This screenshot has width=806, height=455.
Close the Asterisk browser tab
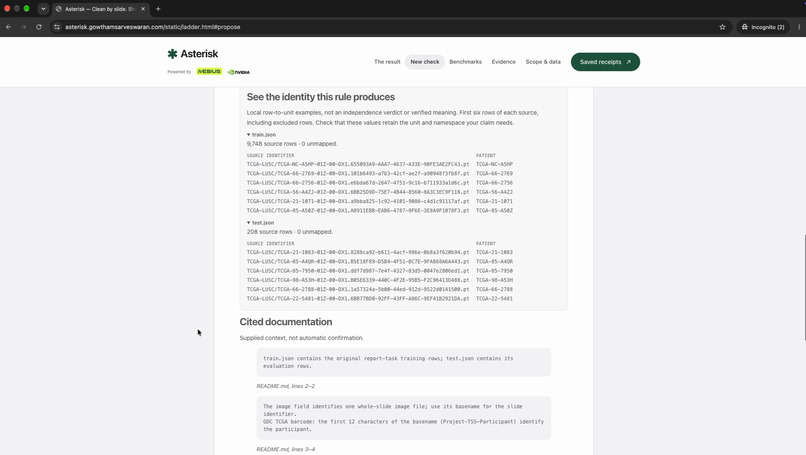click(x=143, y=9)
